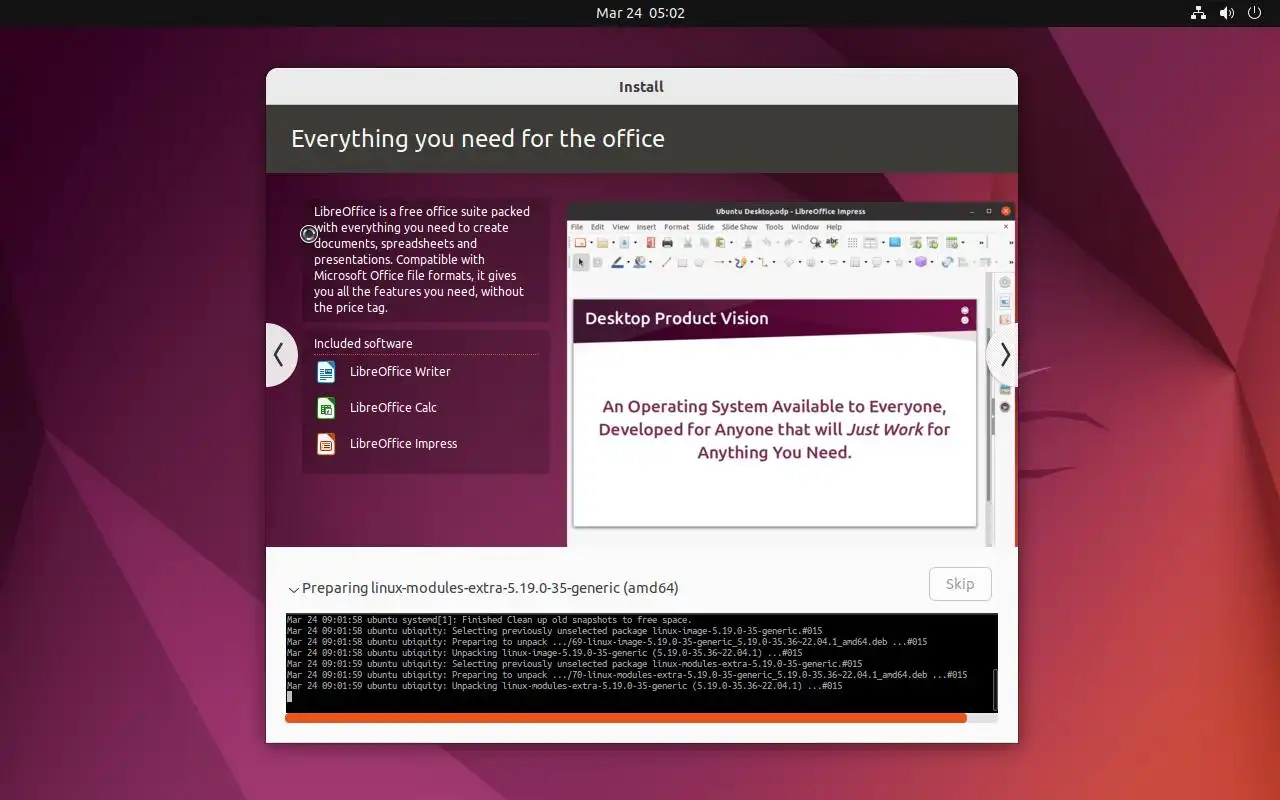Advance to the next installer slide
Viewport: 1280px width, 800px height.
pyautogui.click(x=1003, y=355)
